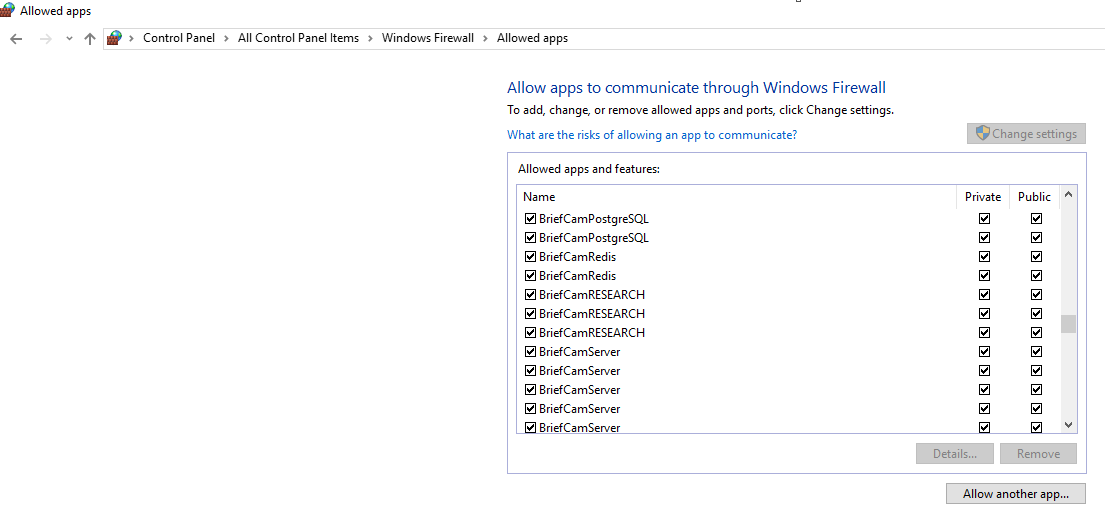Toggle Private checkbox of second BriefCamRedis row

pyautogui.click(x=984, y=276)
